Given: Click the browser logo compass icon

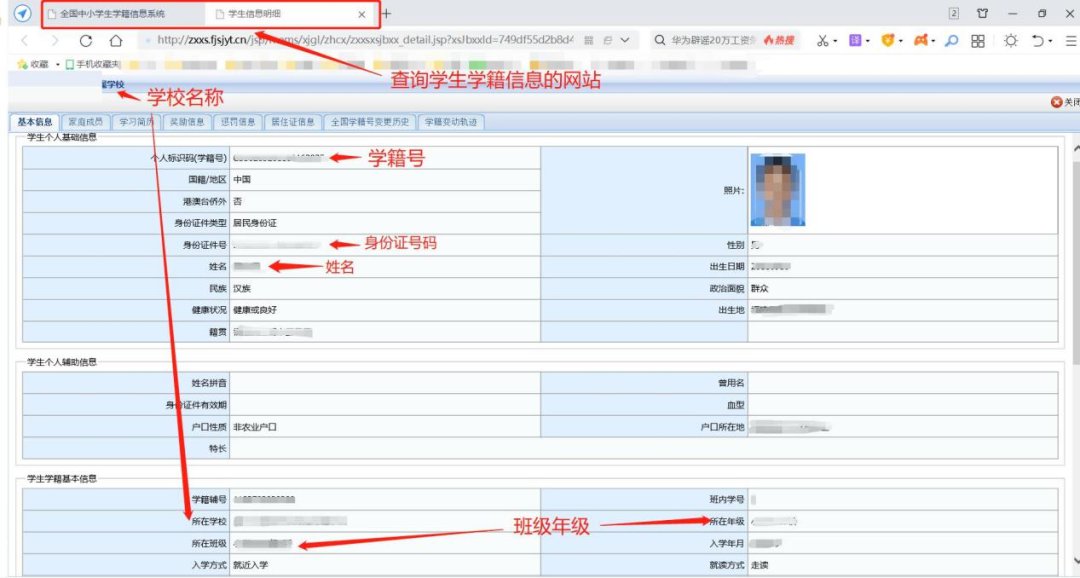Looking at the screenshot, I should coord(23,13).
